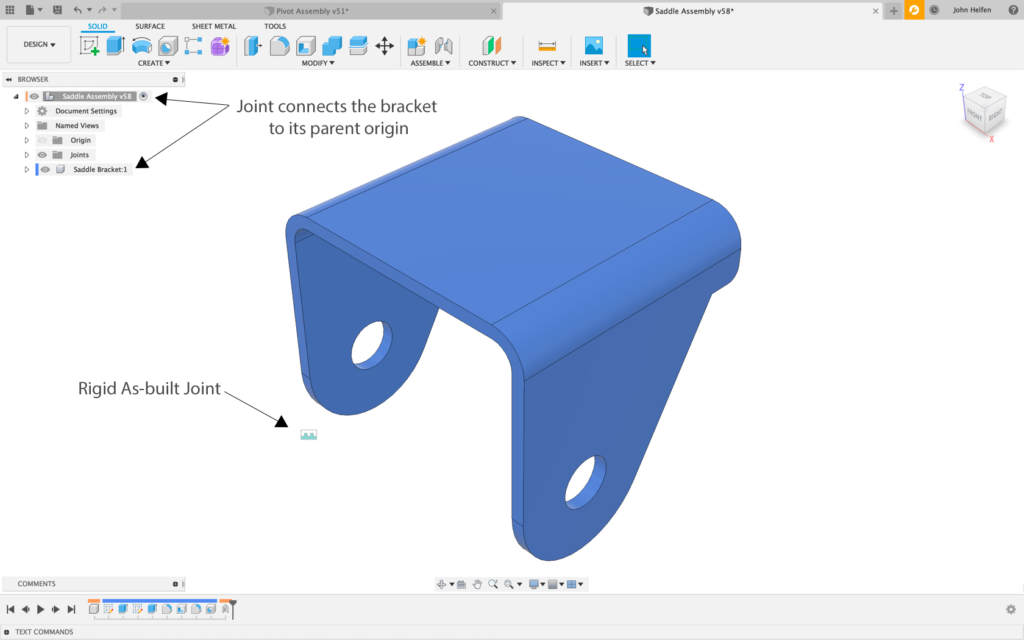Open the MODIFY dropdown menu
Image resolution: width=1024 pixels, height=640 pixels.
pos(320,62)
